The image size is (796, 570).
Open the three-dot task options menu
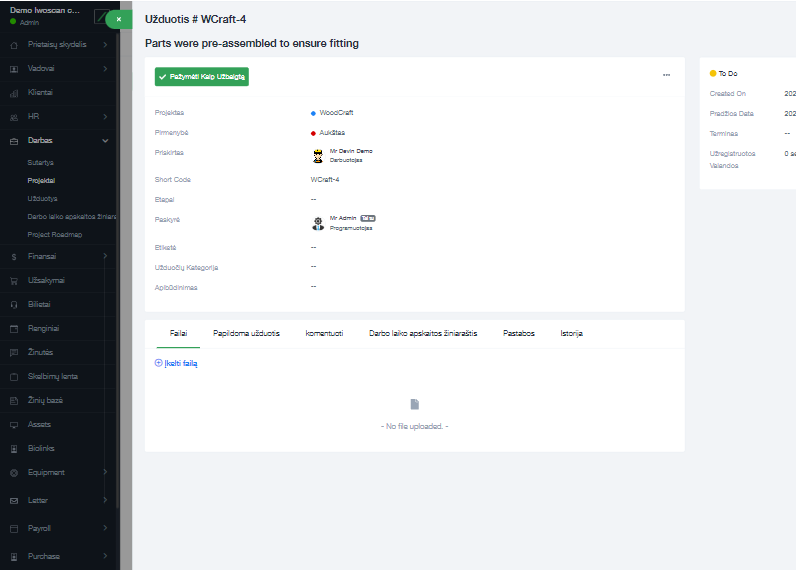(666, 76)
